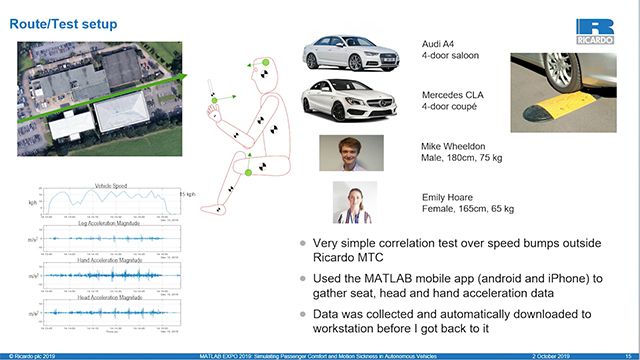Open the speed bump photo

tap(564, 93)
